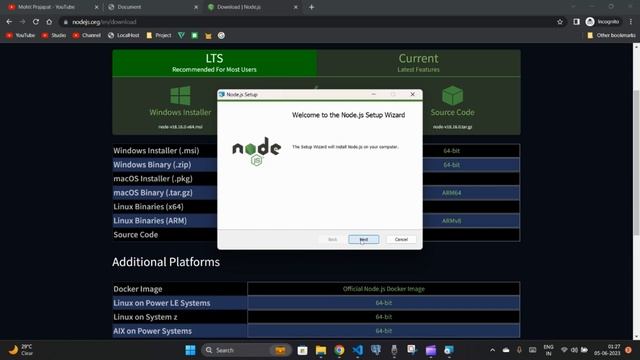Open the browser side panel
Screen dimensions: 640x360
click(576, 22)
